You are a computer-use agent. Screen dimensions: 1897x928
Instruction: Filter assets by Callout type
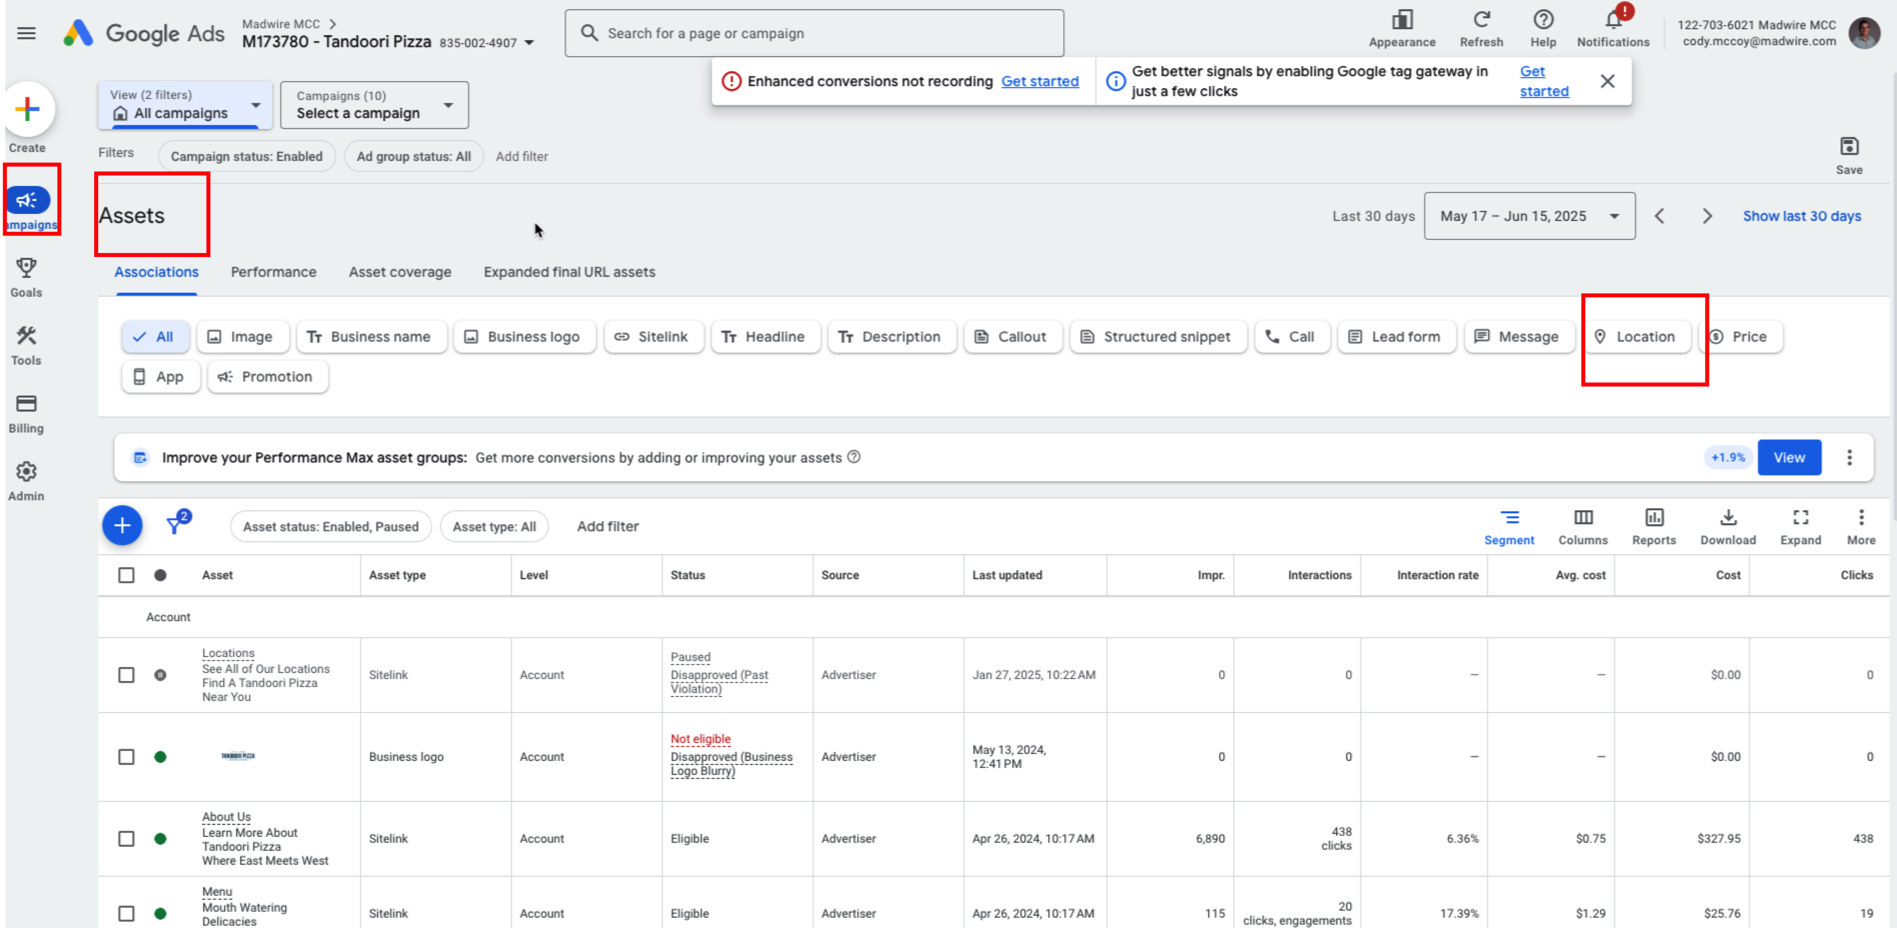click(1012, 337)
